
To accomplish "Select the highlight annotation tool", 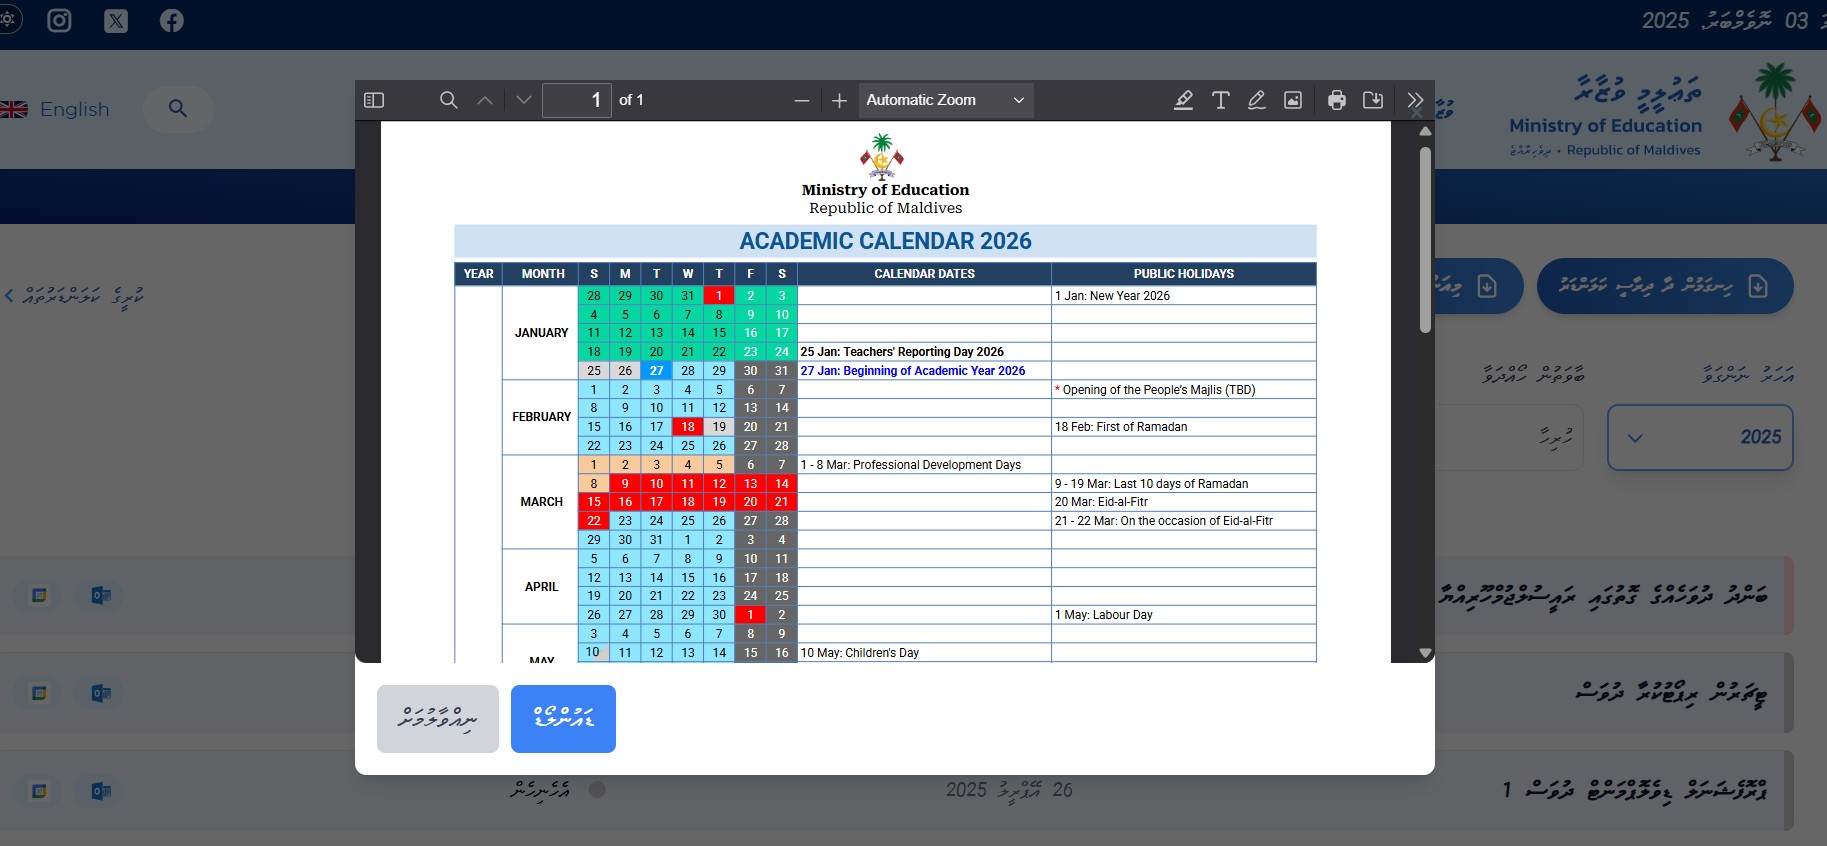I will point(1183,100).
